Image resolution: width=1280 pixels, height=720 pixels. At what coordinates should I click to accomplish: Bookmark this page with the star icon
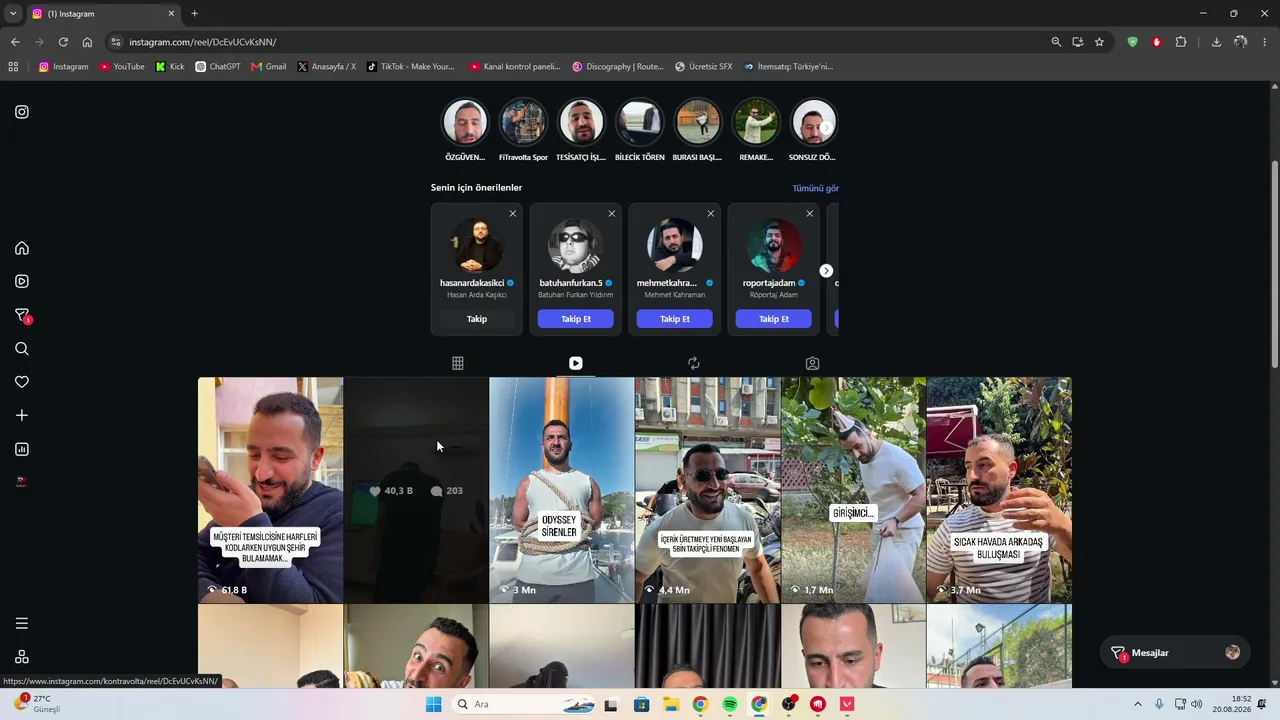pos(1099,42)
